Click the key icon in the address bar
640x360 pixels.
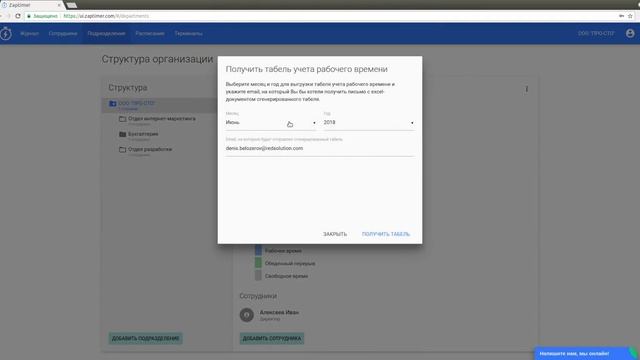tap(621, 16)
